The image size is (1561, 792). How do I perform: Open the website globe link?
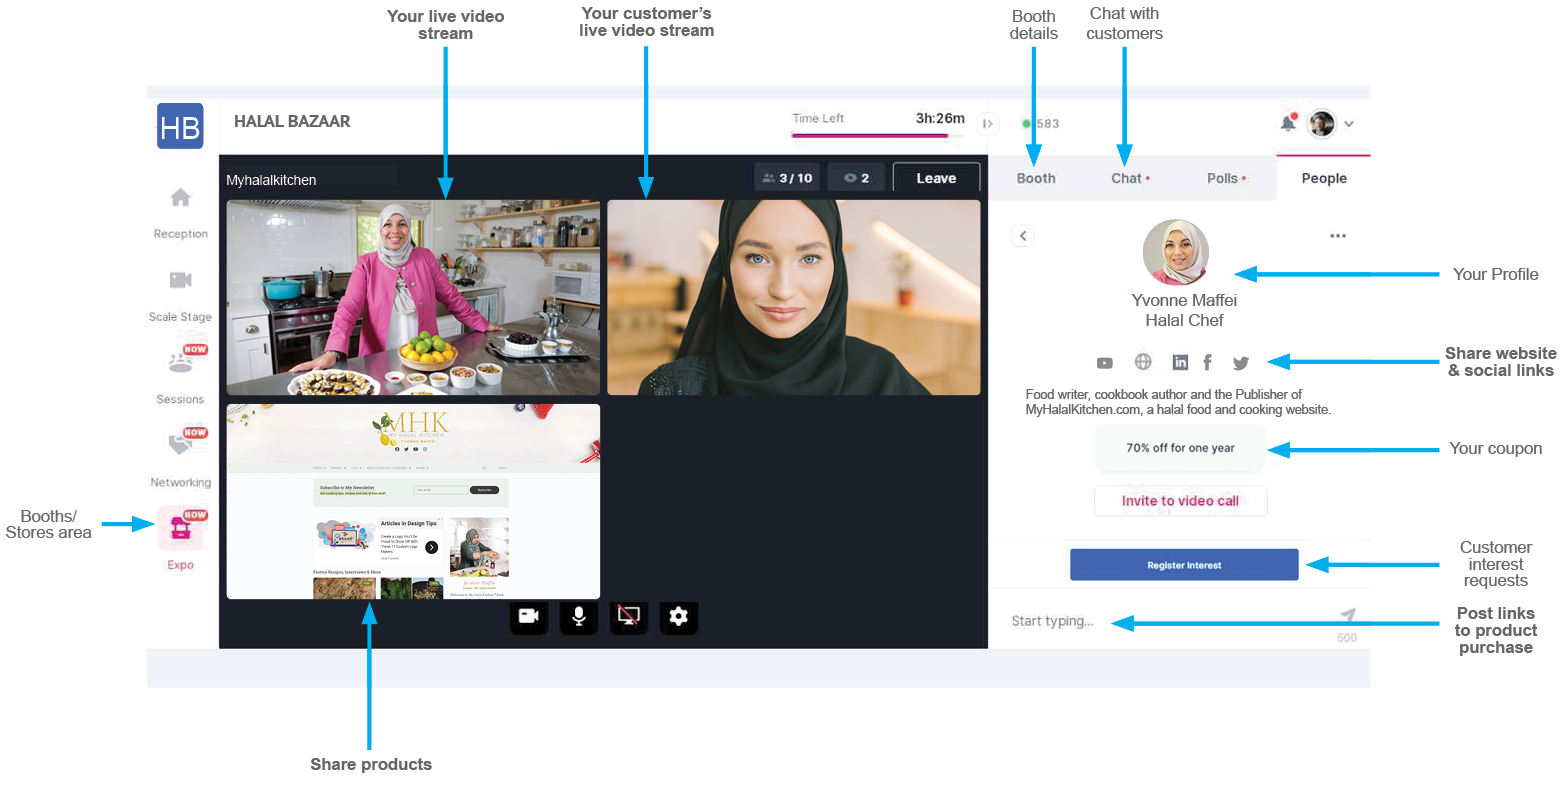coord(1143,362)
